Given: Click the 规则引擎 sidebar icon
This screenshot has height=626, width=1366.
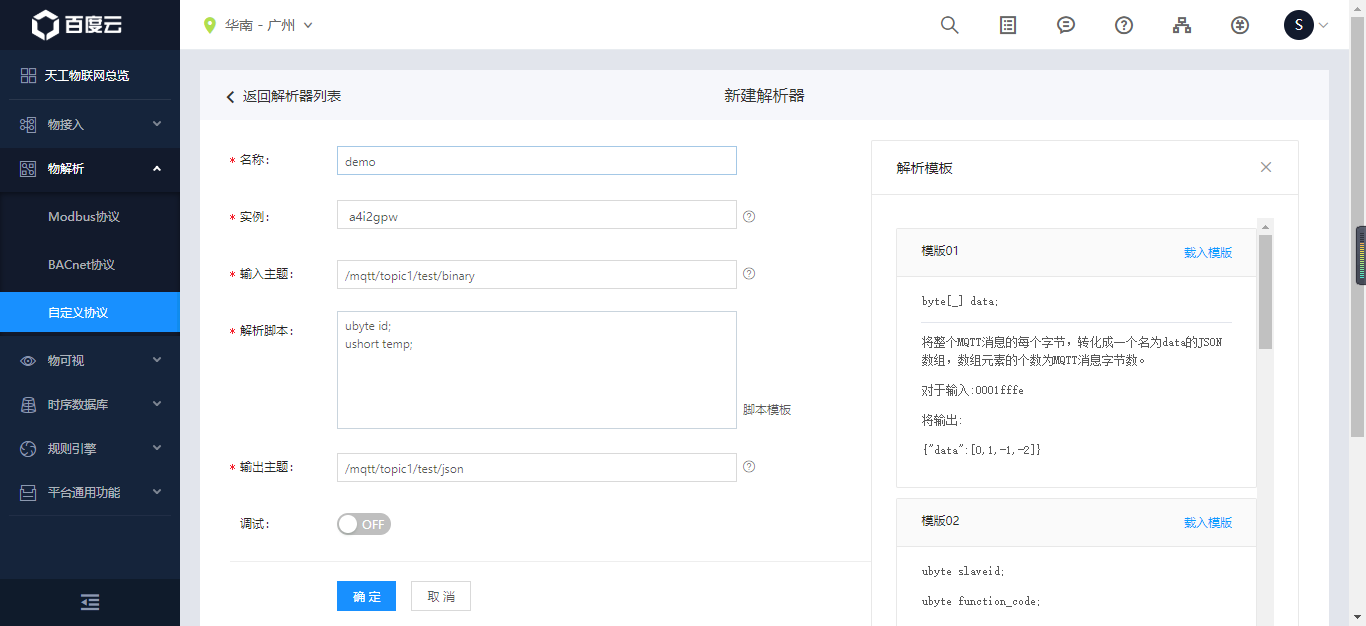Looking at the screenshot, I should [28, 449].
